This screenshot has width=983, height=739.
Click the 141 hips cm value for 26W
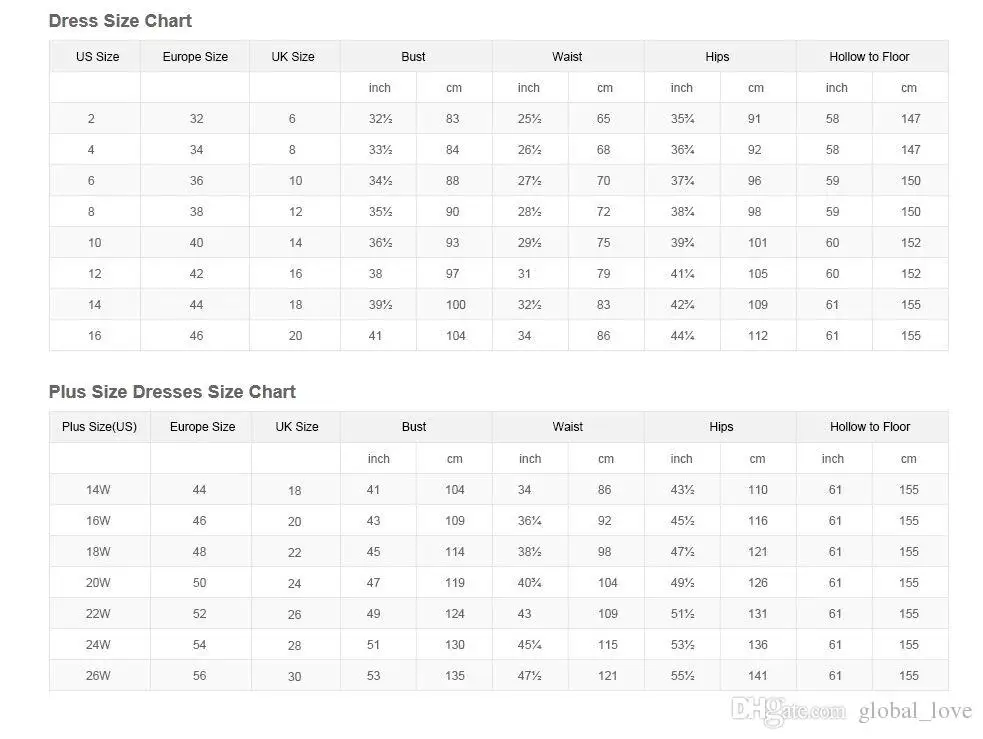pos(757,676)
